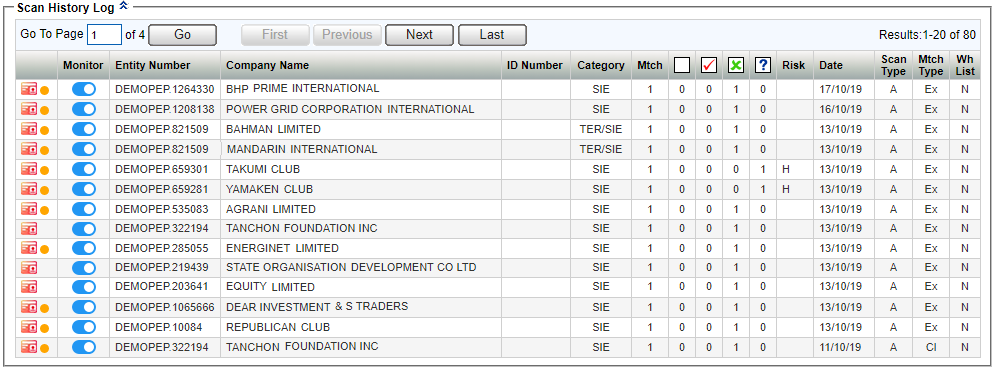Click the empty box column header icon
Screen dimensions: 993x370
tap(681, 65)
